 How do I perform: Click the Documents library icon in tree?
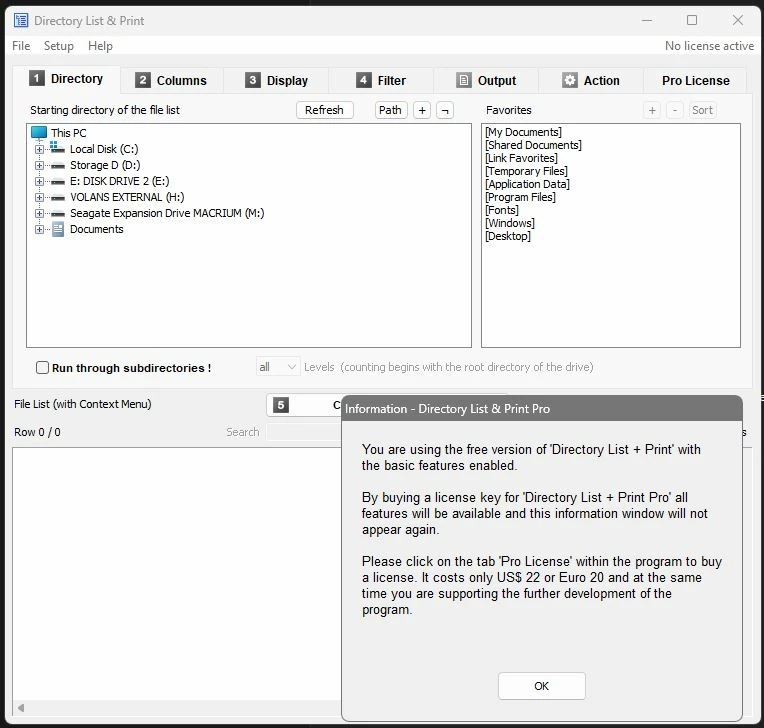58,229
